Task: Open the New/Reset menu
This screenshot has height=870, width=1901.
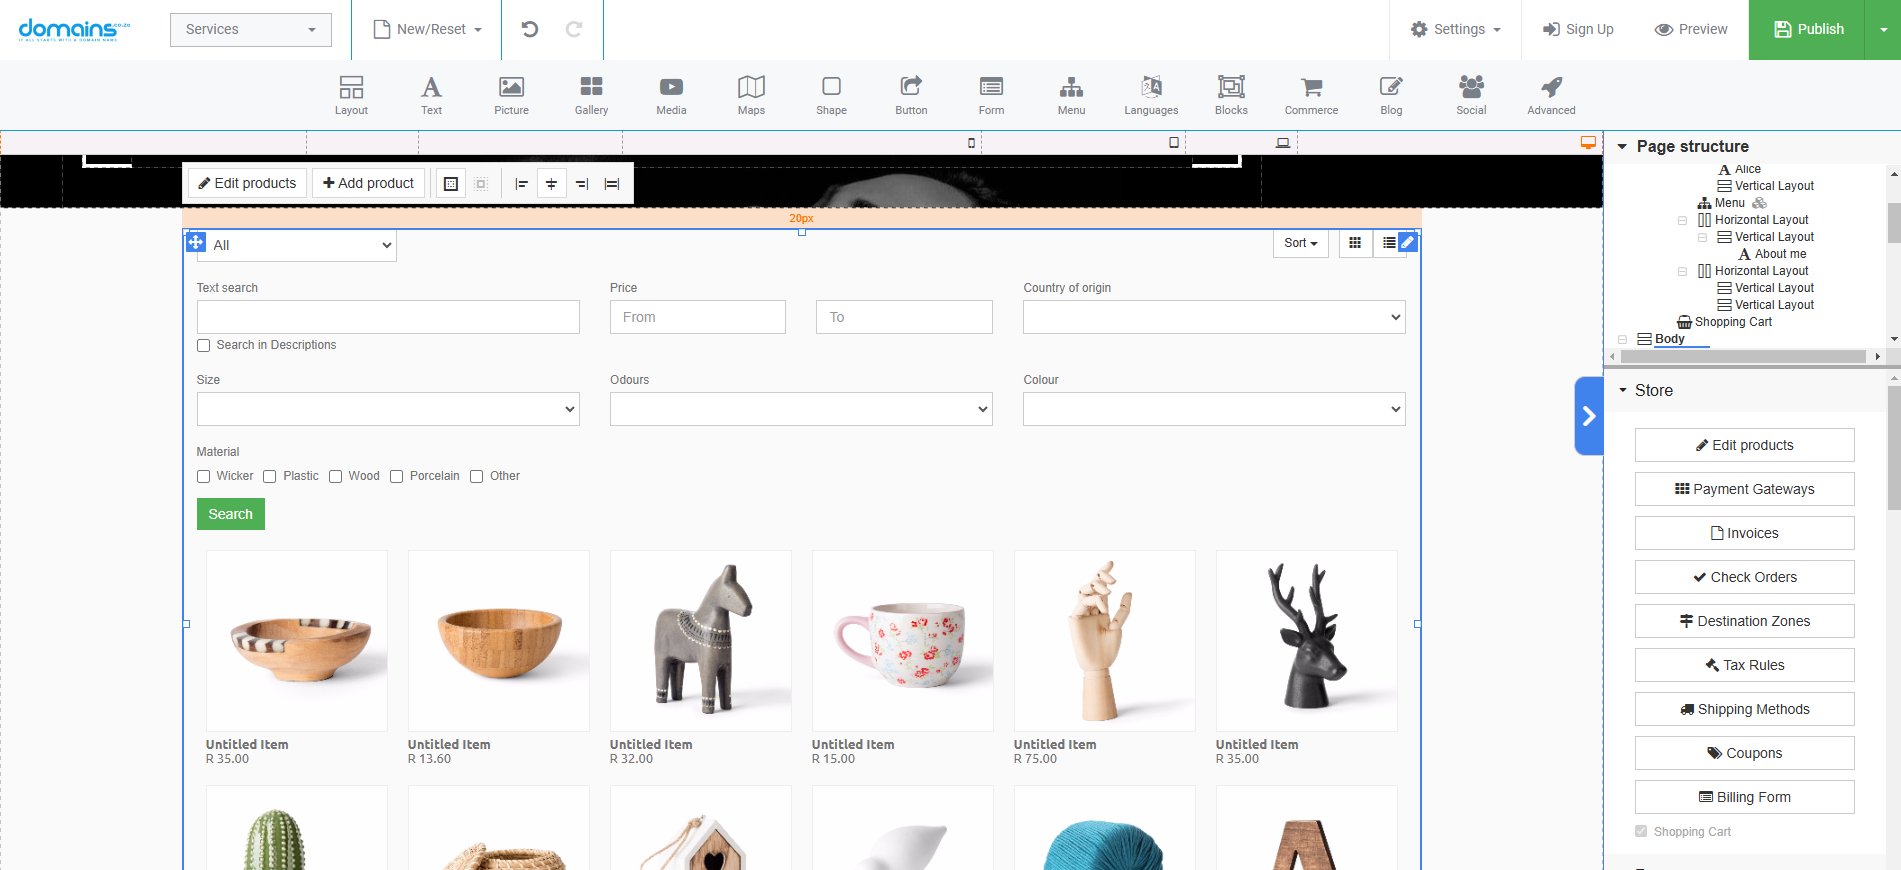Action: click(428, 29)
